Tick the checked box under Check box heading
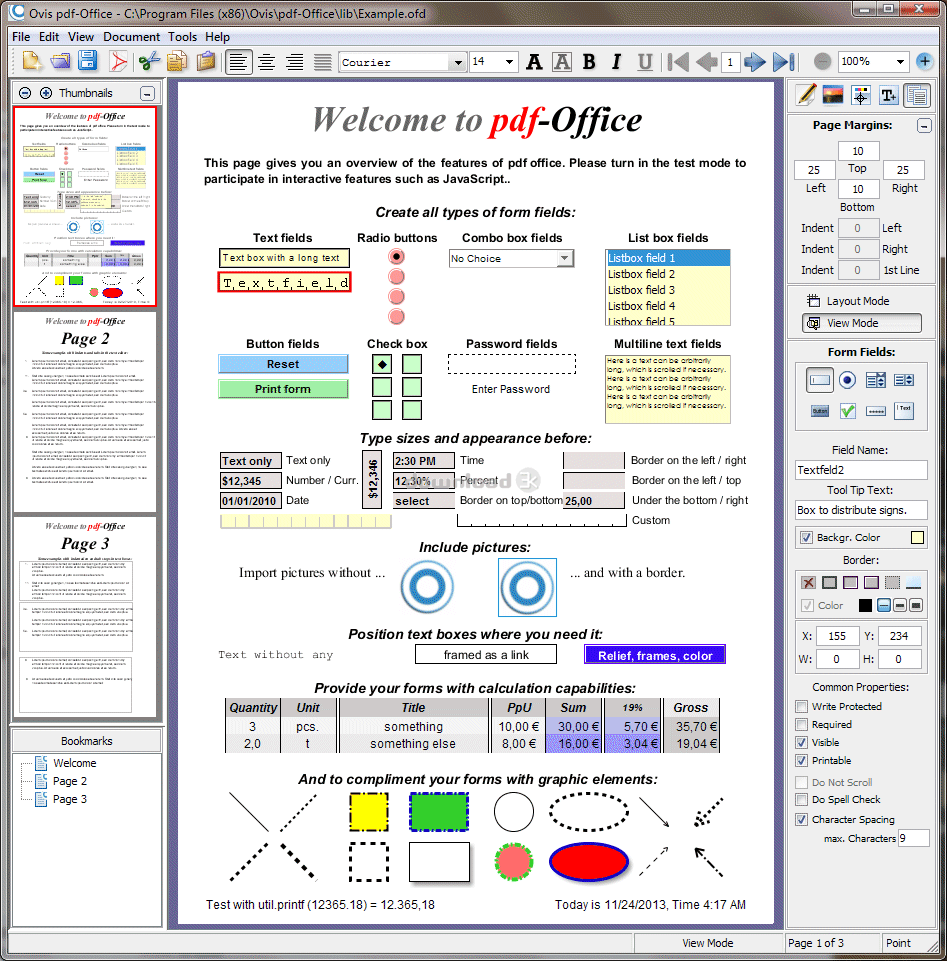This screenshot has height=961, width=947. pyautogui.click(x=382, y=364)
